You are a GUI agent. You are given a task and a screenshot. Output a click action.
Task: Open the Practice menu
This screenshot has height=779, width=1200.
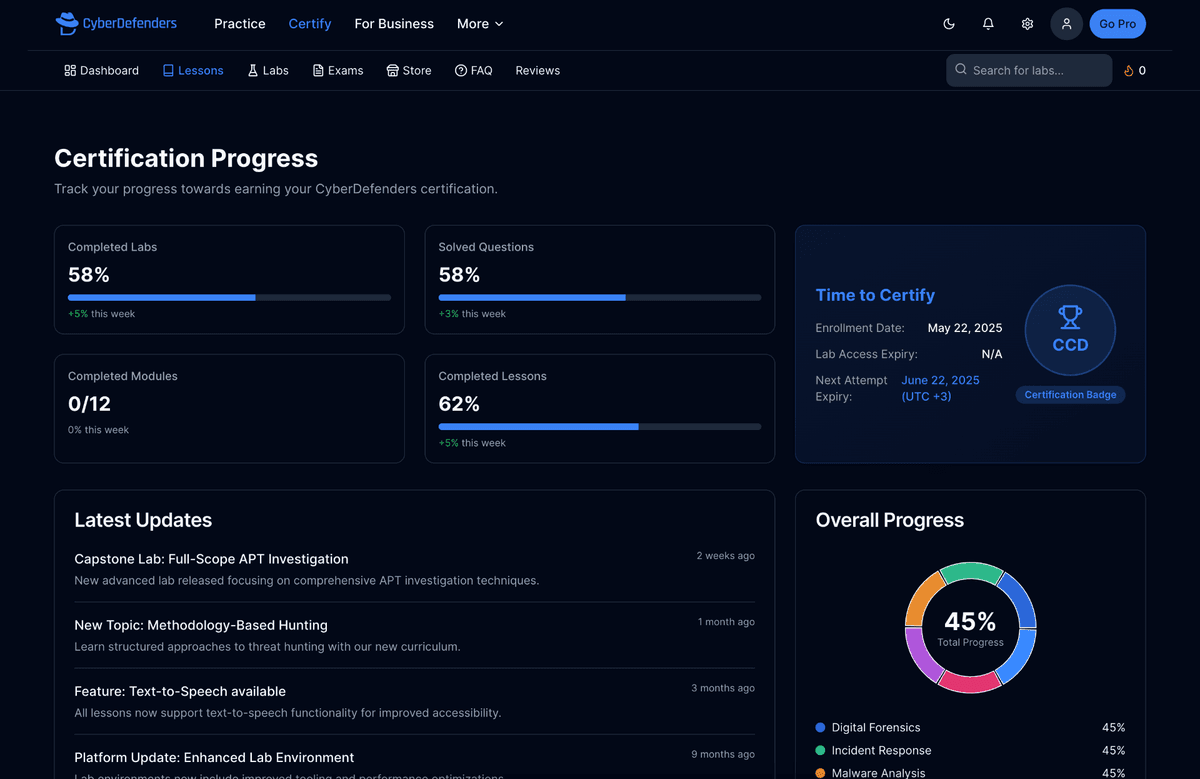tap(240, 24)
